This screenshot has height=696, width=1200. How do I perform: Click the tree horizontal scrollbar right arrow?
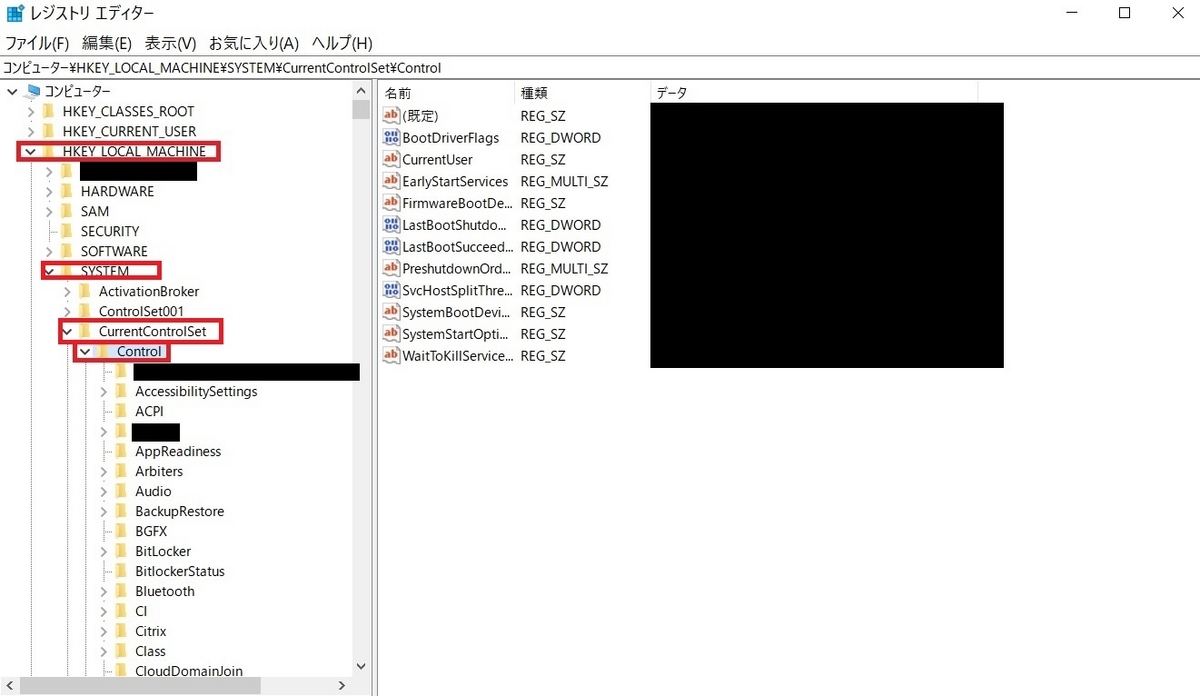[x=342, y=685]
